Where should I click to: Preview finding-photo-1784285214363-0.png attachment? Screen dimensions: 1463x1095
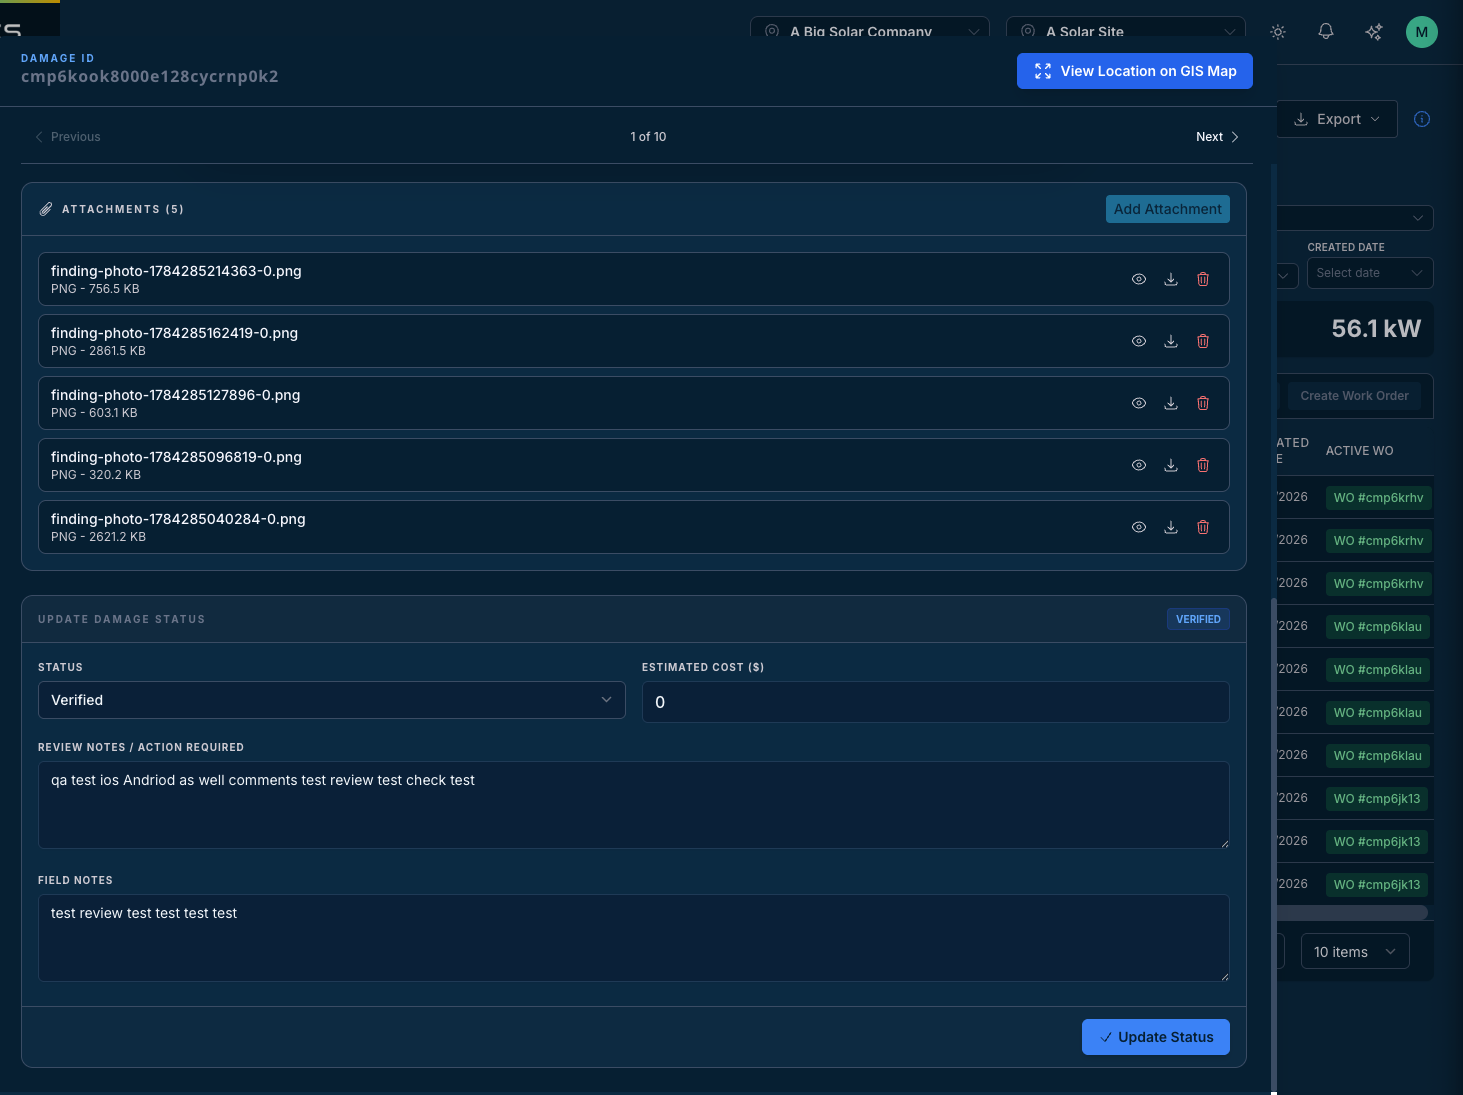point(1139,279)
